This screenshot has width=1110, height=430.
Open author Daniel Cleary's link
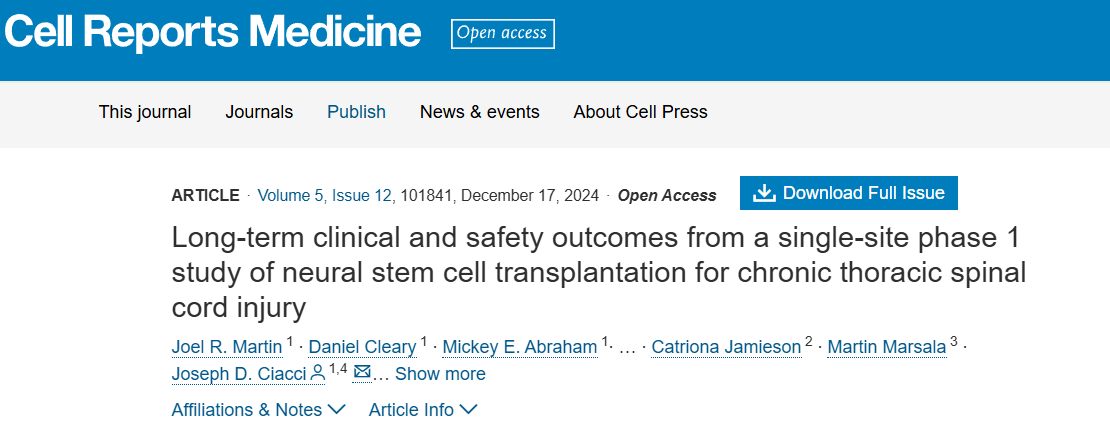point(361,347)
